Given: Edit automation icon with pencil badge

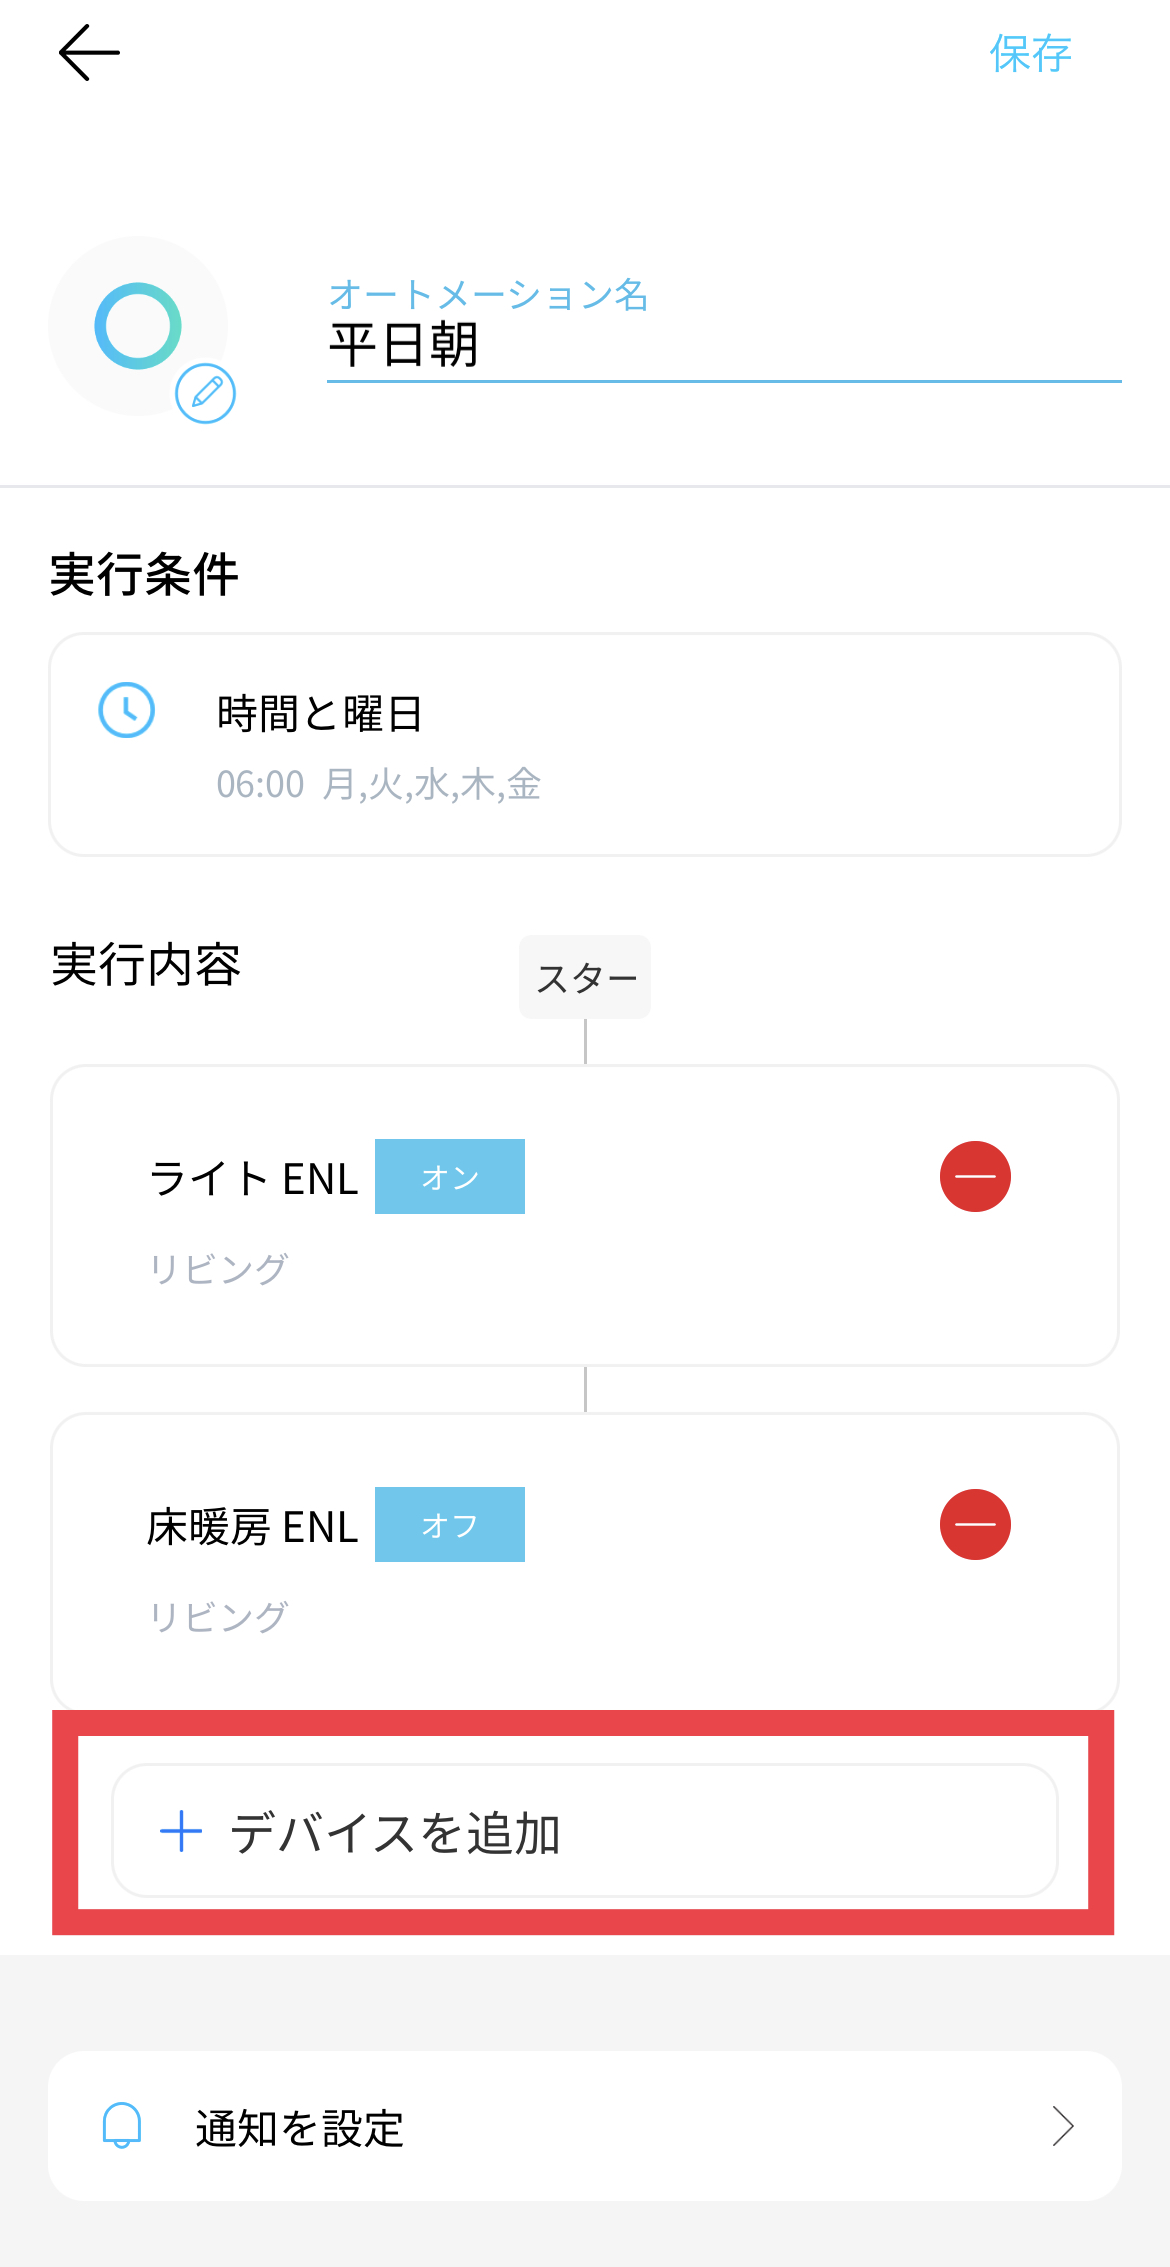Looking at the screenshot, I should tap(206, 393).
